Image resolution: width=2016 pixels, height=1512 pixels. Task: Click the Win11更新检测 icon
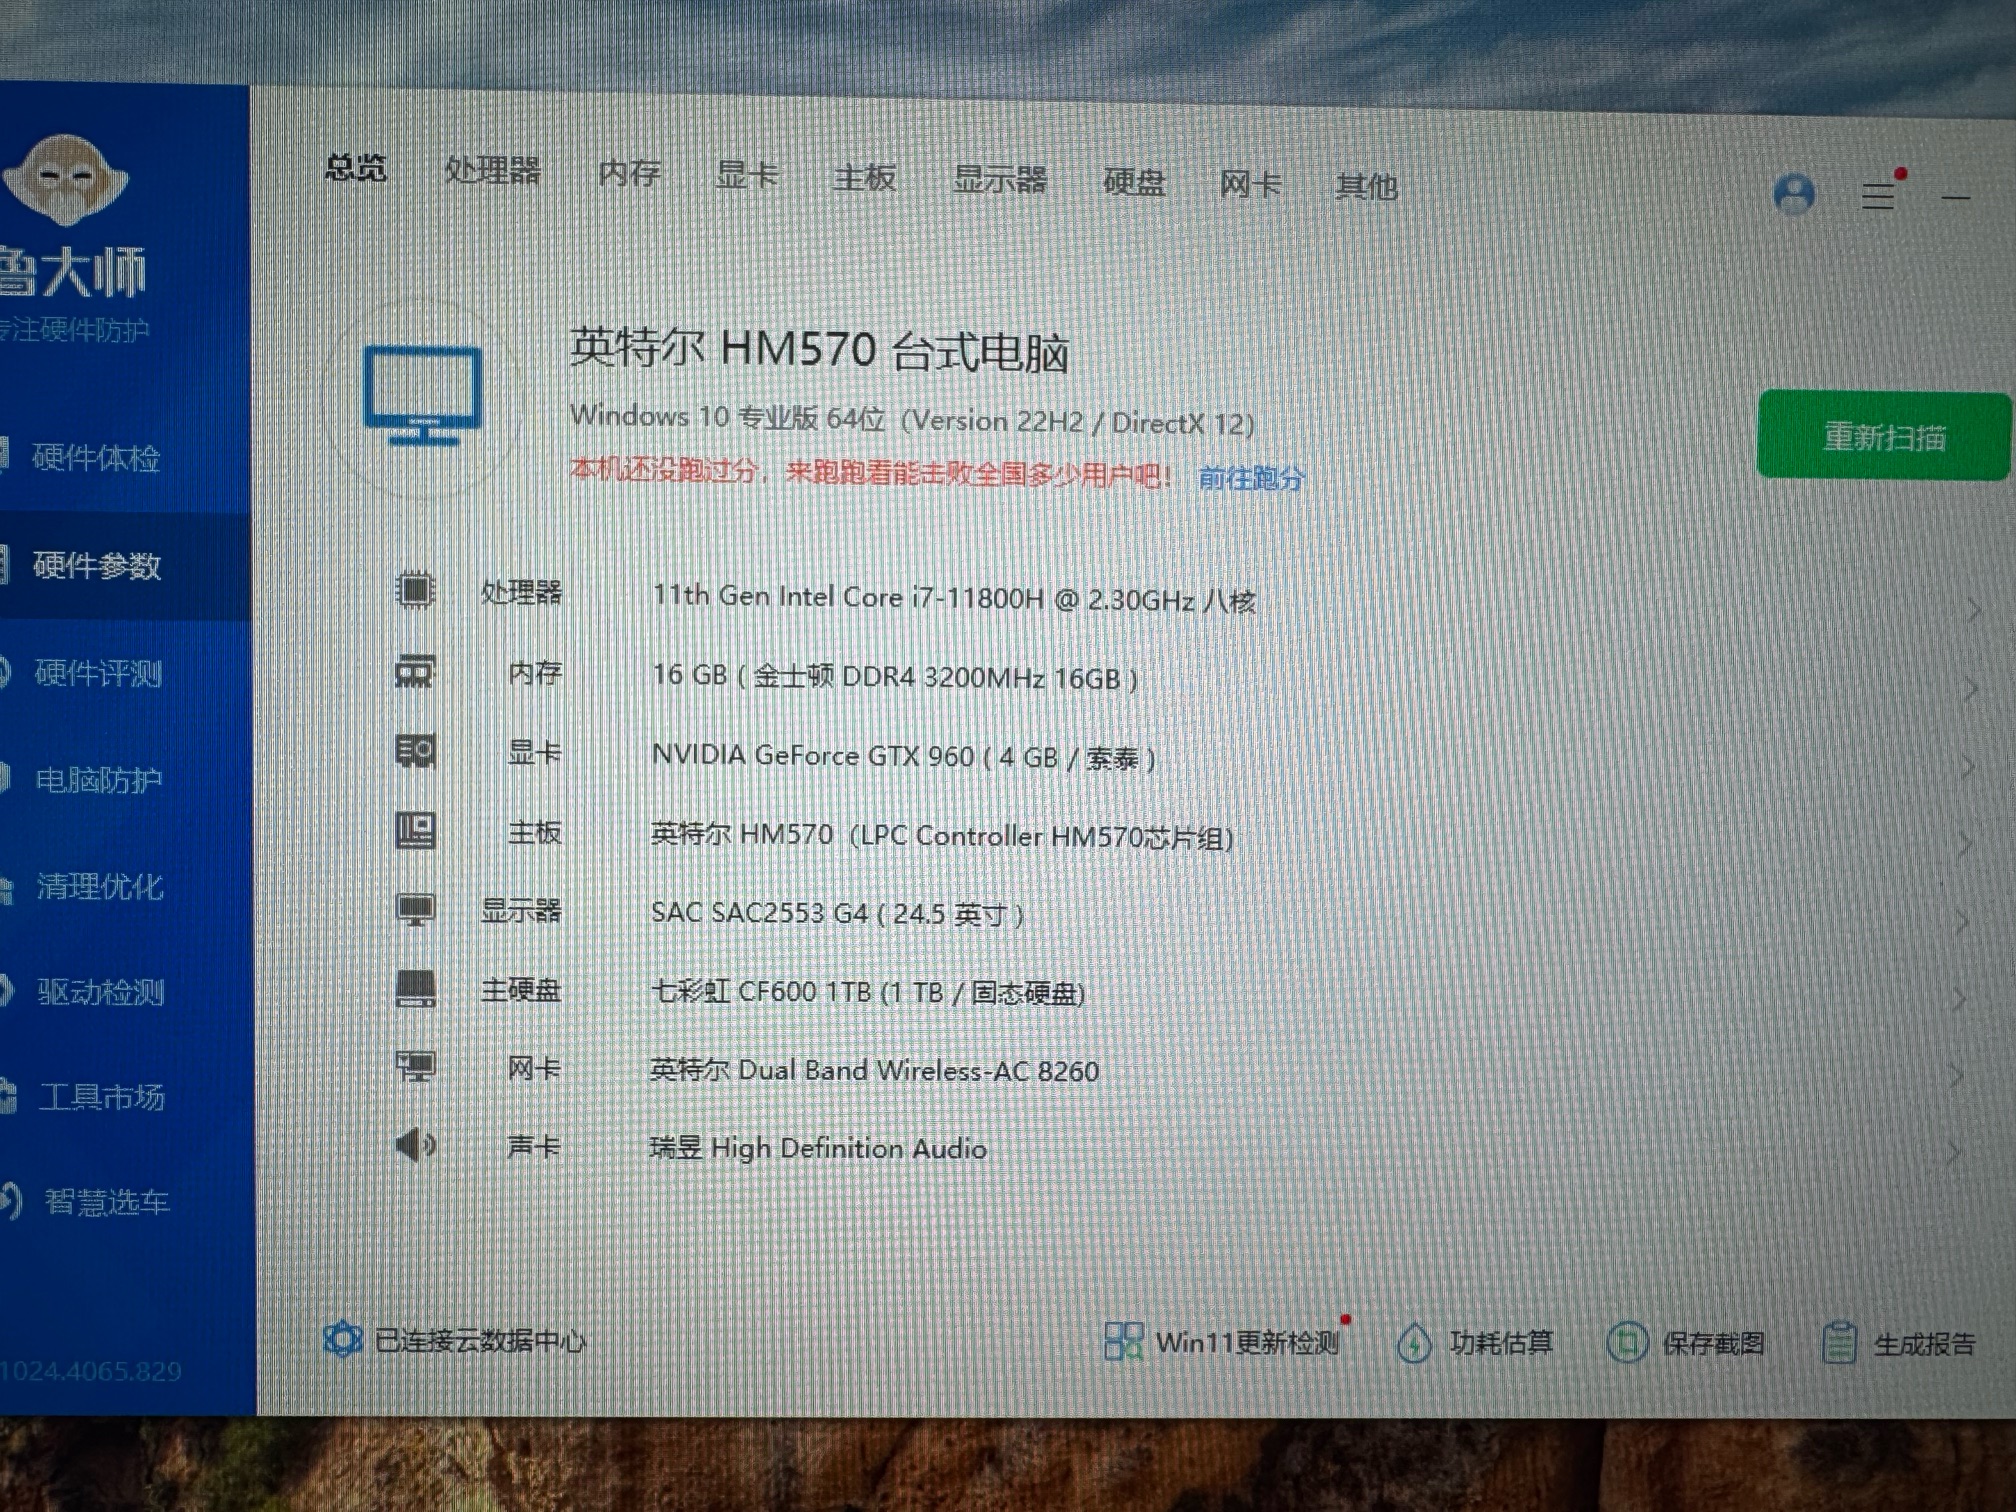click(x=1123, y=1341)
